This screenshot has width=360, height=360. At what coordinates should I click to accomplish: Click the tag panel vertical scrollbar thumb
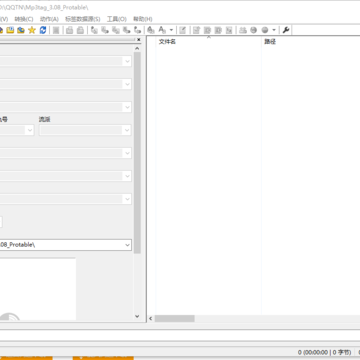coord(137,153)
